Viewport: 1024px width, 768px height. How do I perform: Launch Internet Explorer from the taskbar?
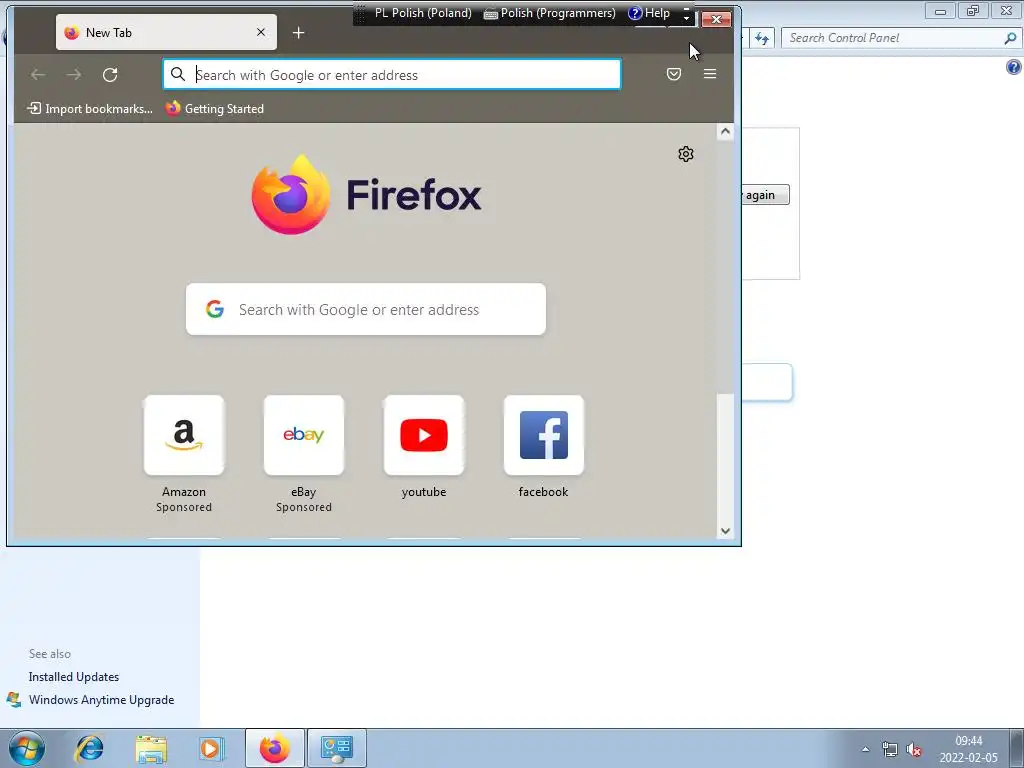[x=89, y=748]
